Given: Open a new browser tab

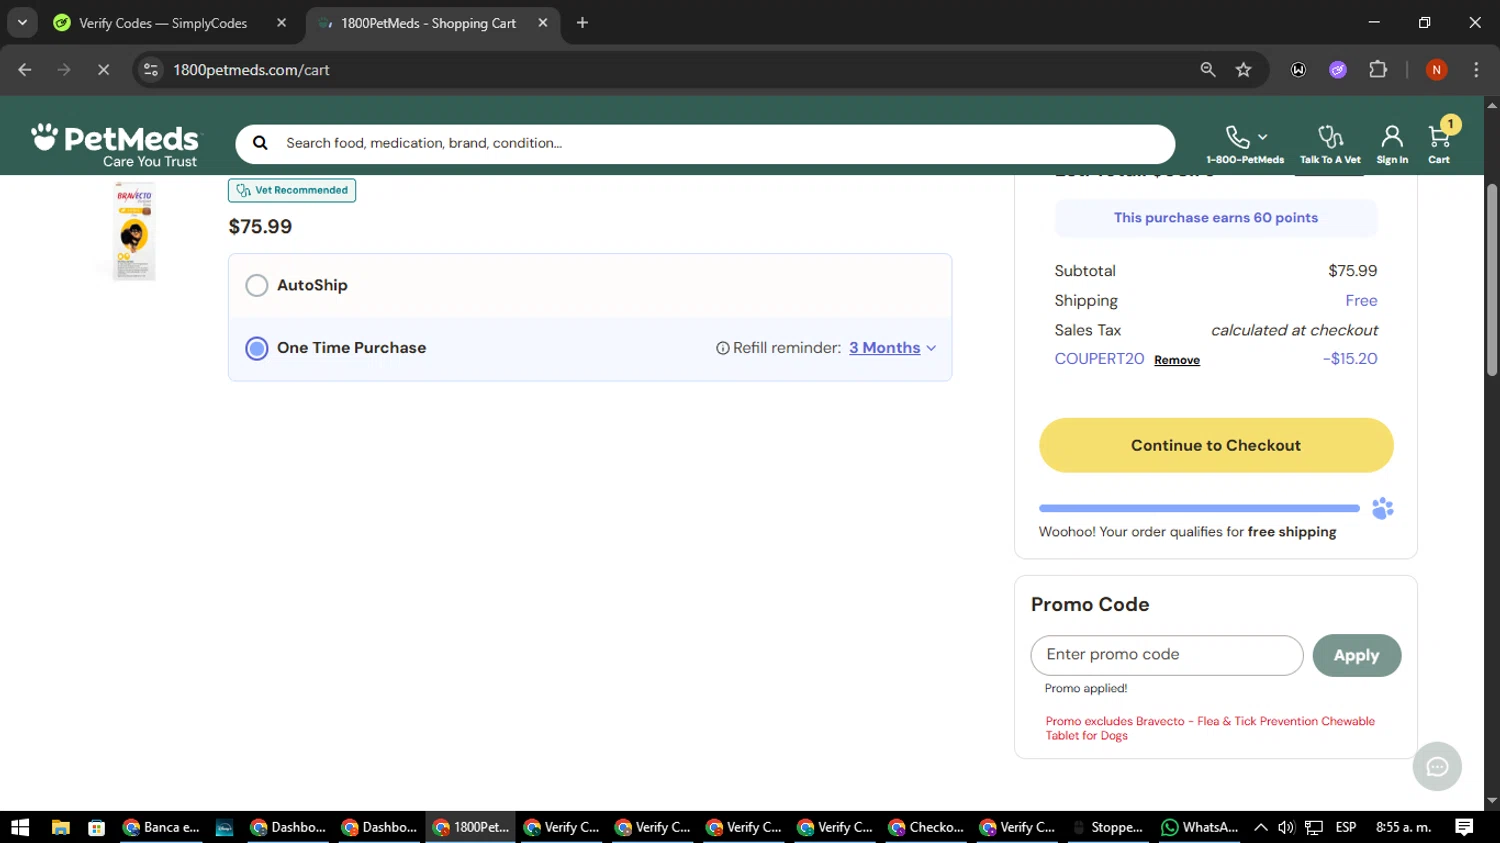Looking at the screenshot, I should pos(582,23).
